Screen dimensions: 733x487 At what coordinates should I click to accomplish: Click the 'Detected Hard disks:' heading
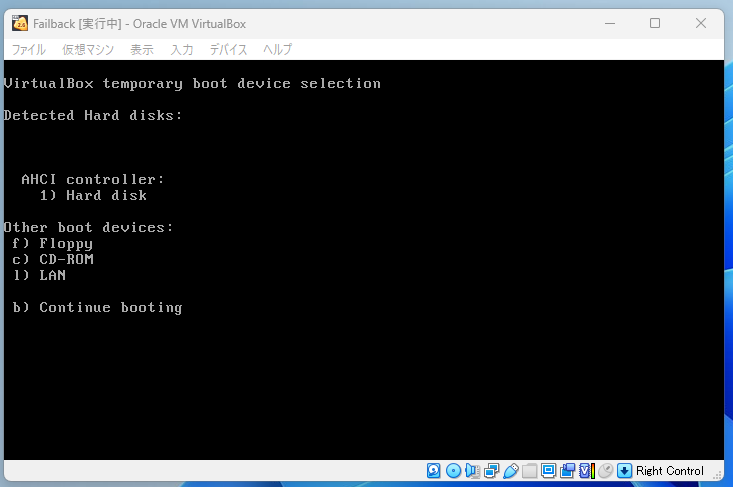point(93,115)
